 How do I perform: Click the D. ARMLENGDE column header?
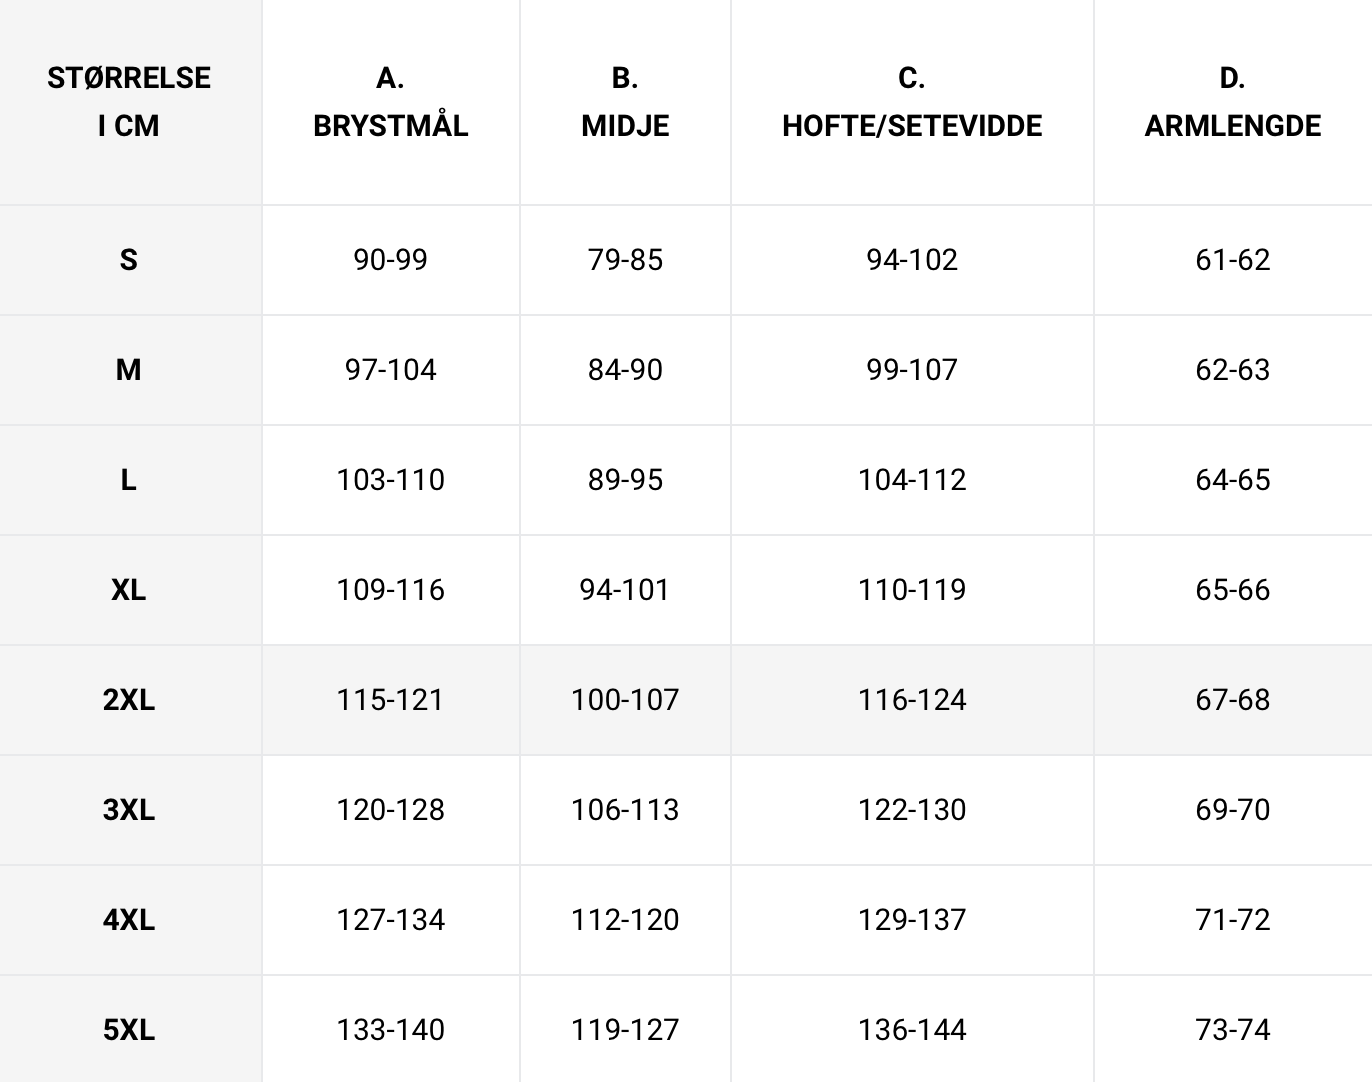click(x=1233, y=102)
